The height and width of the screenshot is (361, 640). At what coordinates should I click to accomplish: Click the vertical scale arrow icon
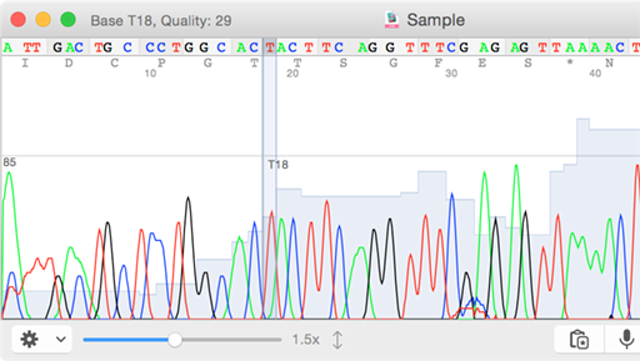[337, 340]
